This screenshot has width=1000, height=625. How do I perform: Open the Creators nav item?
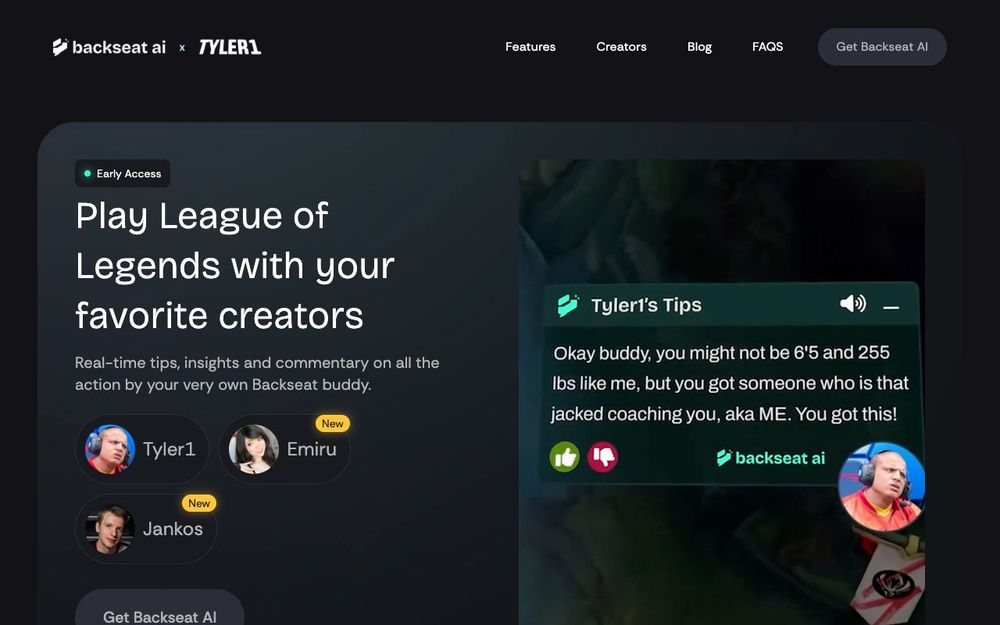tap(621, 47)
